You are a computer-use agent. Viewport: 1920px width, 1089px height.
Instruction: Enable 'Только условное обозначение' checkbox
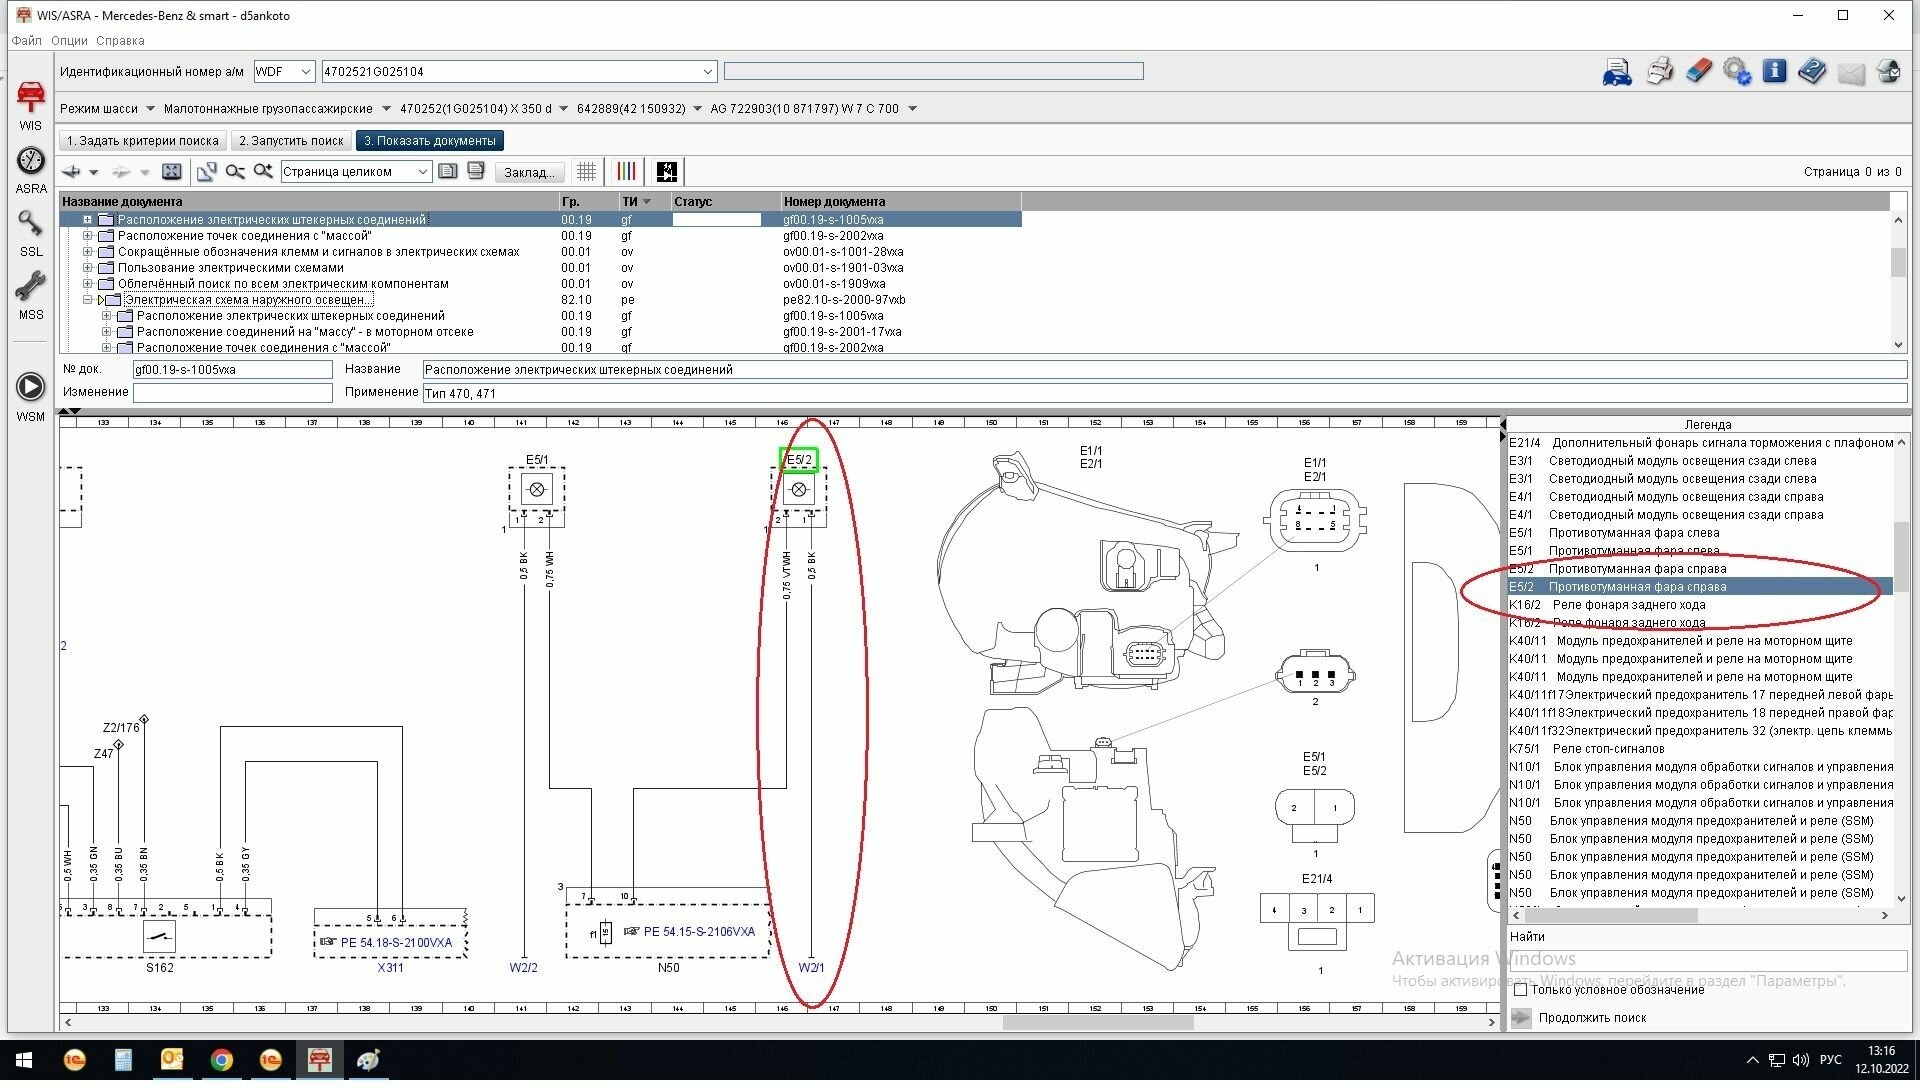click(x=1521, y=990)
